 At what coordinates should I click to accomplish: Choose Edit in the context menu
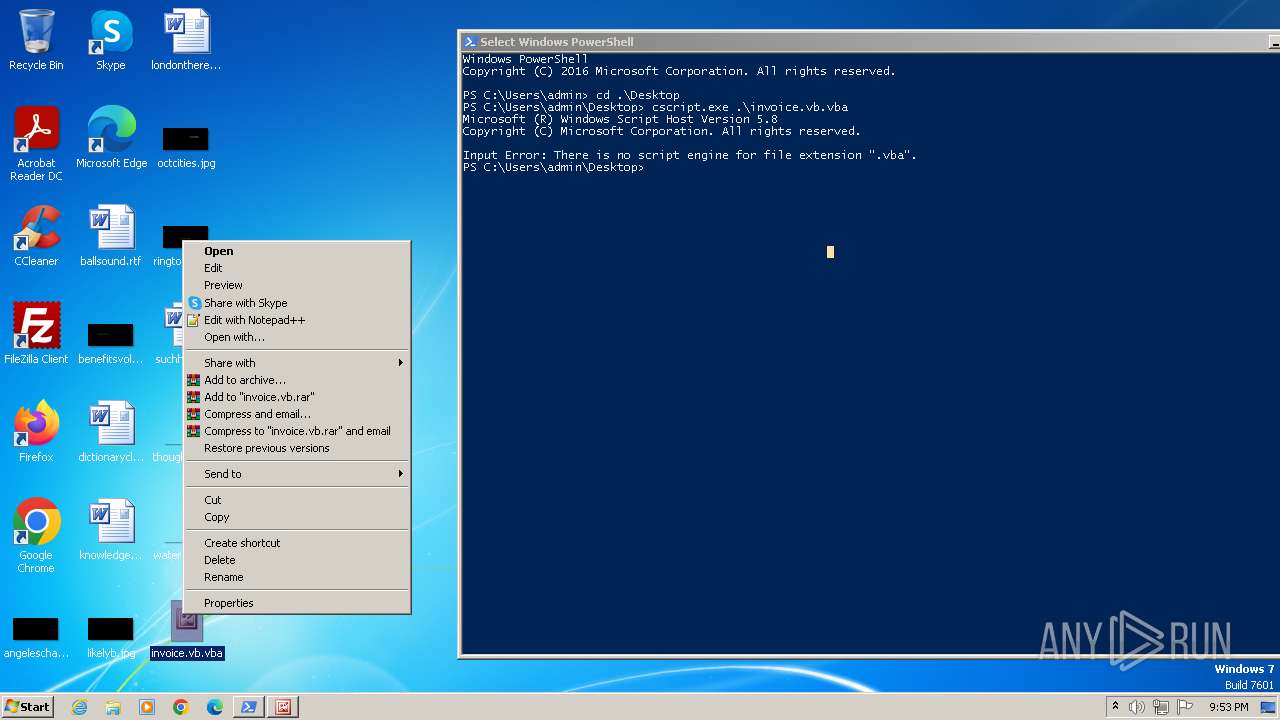click(x=297, y=268)
